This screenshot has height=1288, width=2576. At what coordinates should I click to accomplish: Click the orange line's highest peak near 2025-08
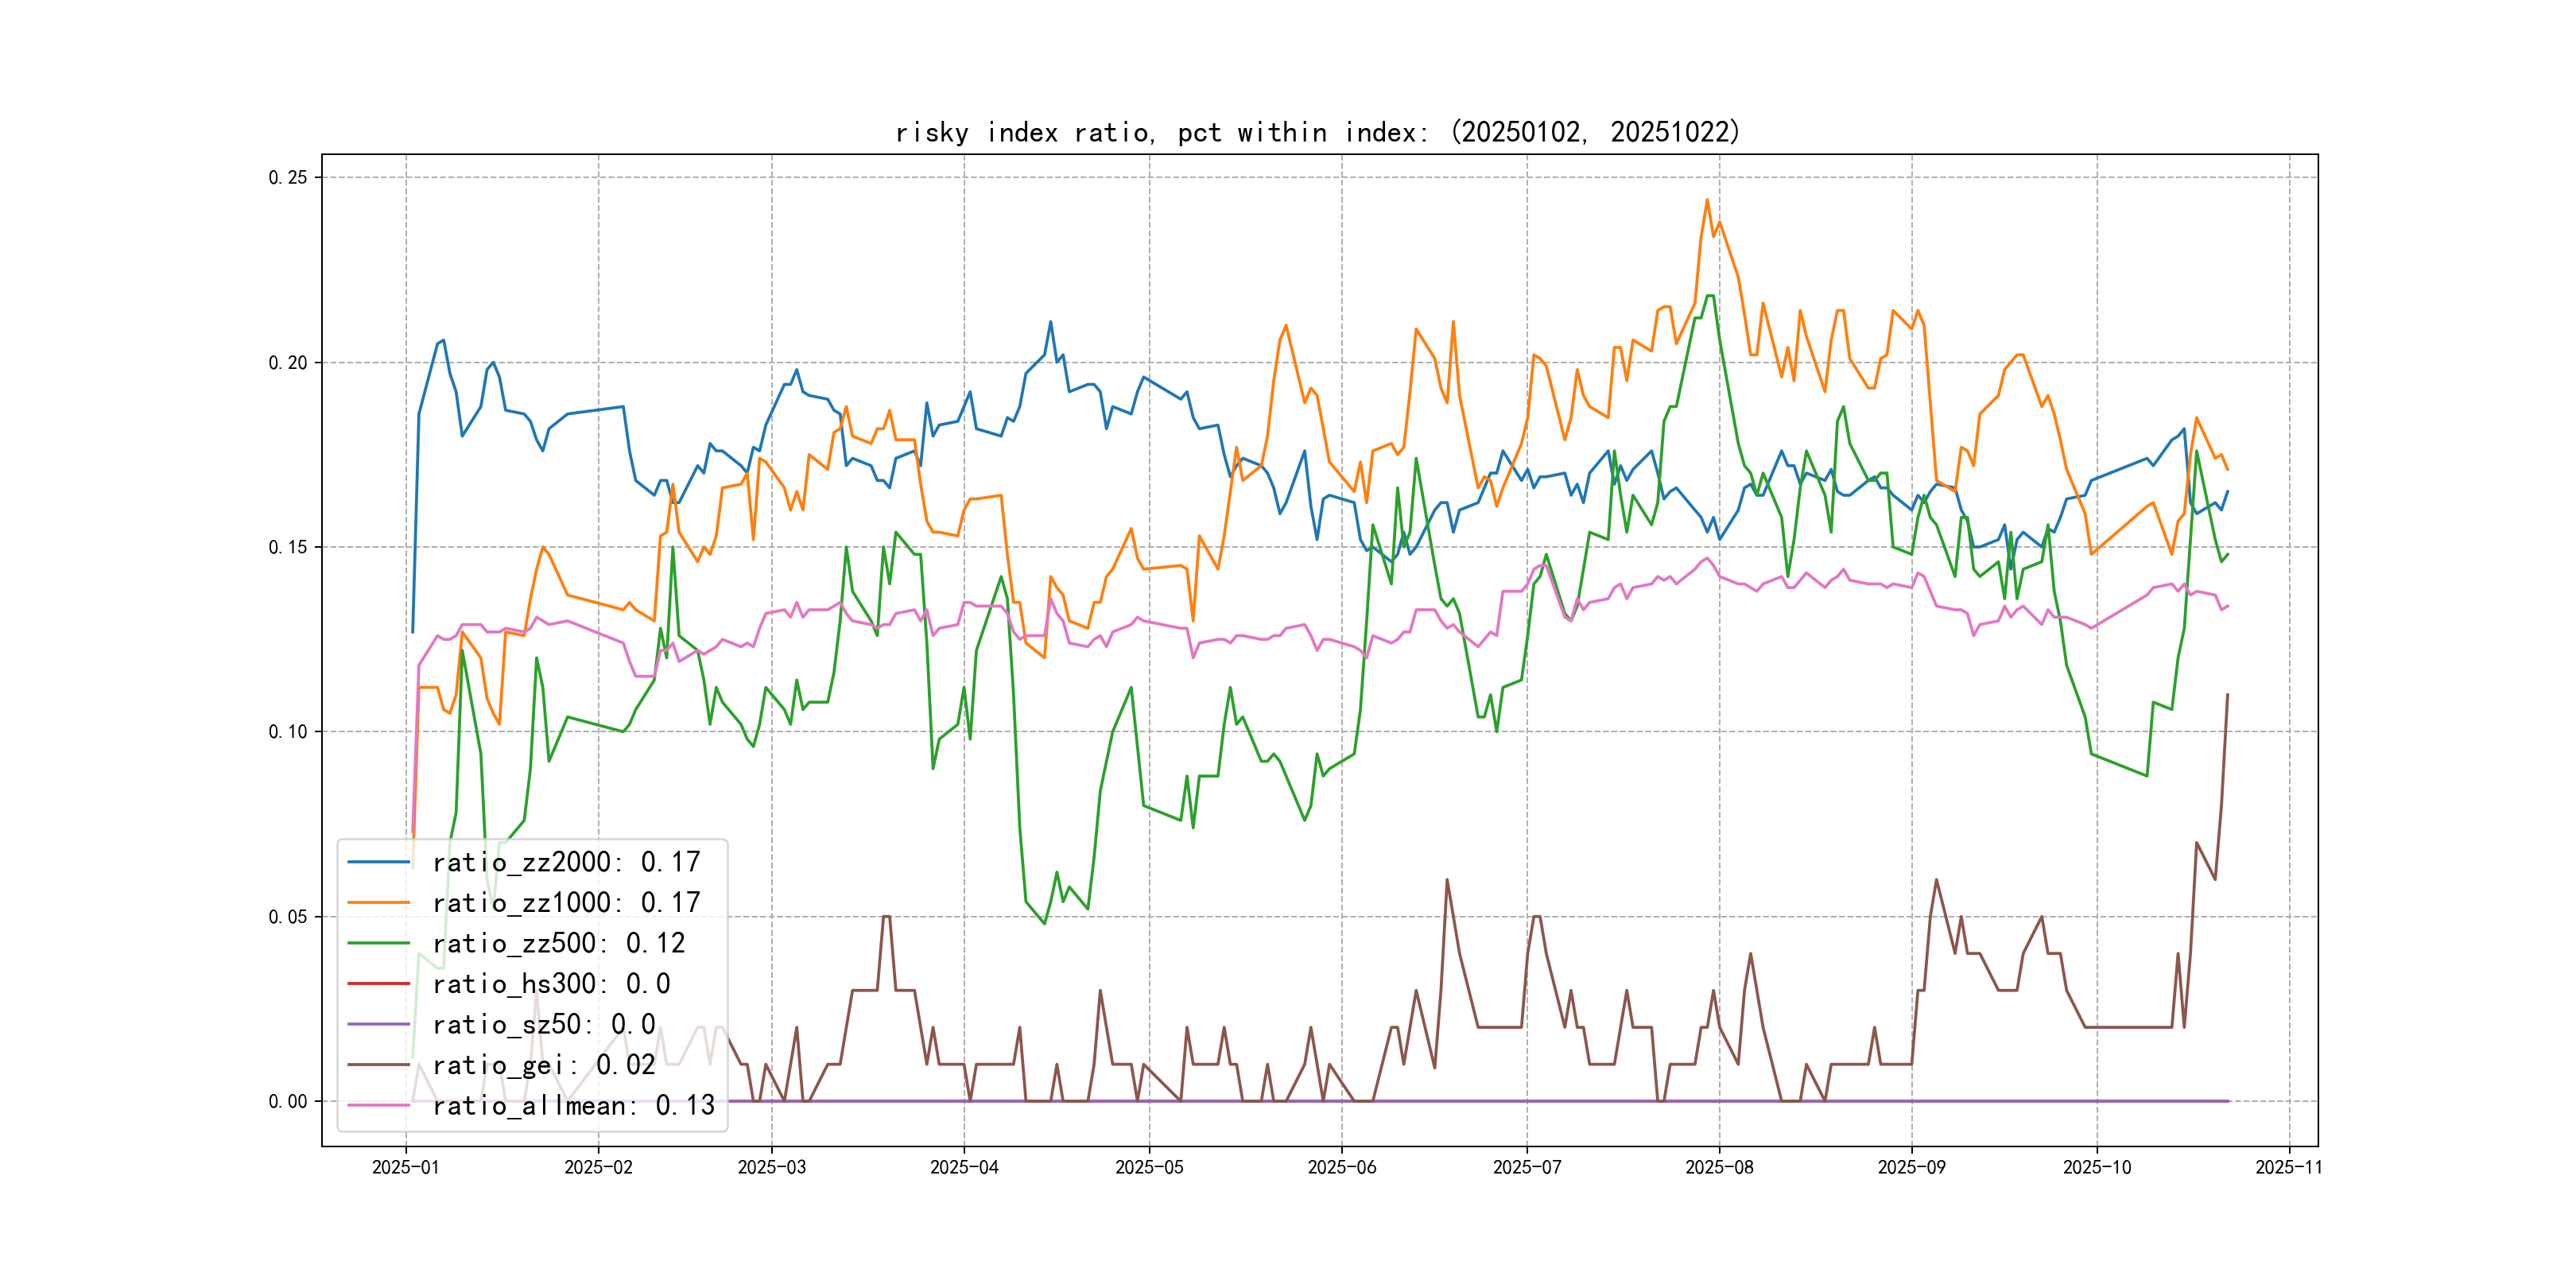(x=1707, y=200)
